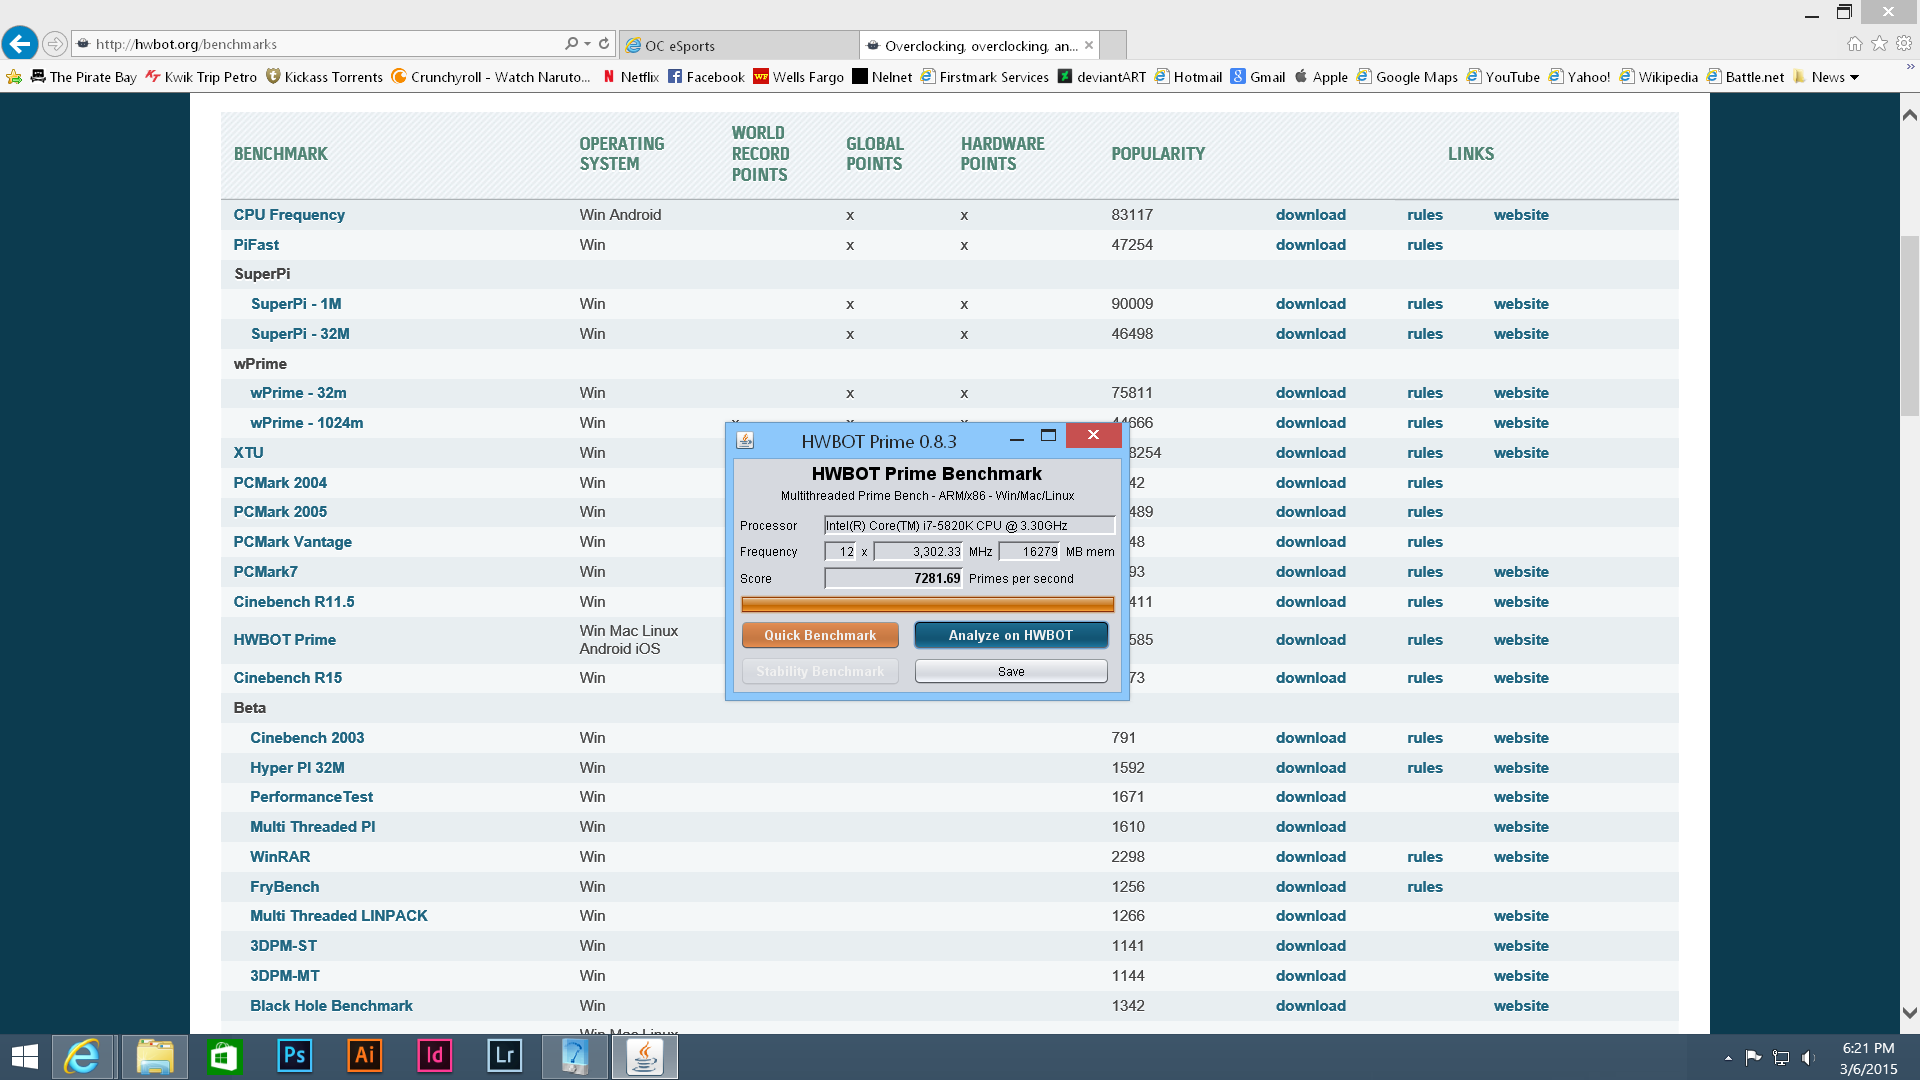Launch Illustrator from the taskbar
This screenshot has width=1920, height=1080.
pos(364,1056)
